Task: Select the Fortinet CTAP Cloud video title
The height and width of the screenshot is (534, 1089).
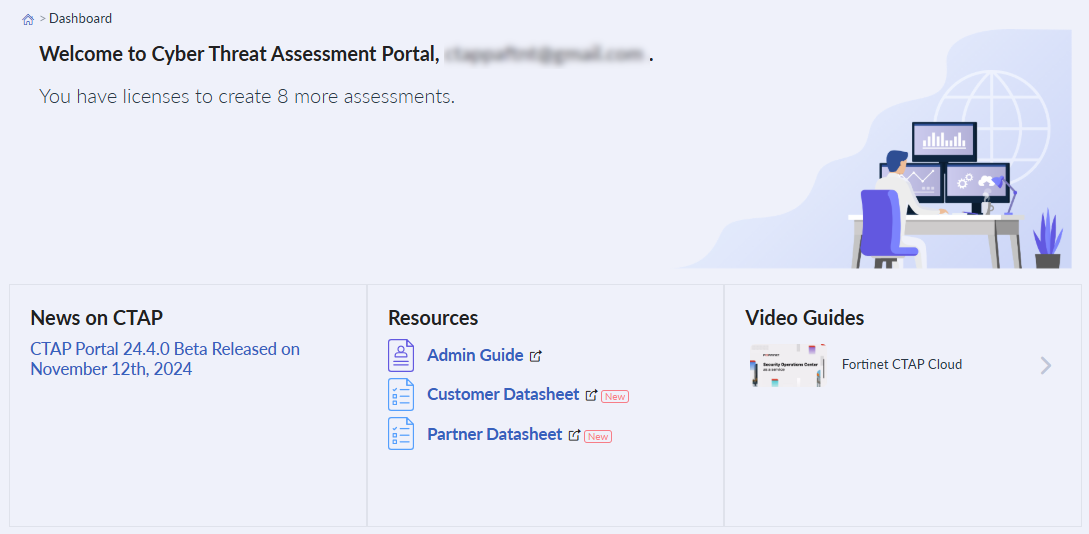Action: pos(901,365)
